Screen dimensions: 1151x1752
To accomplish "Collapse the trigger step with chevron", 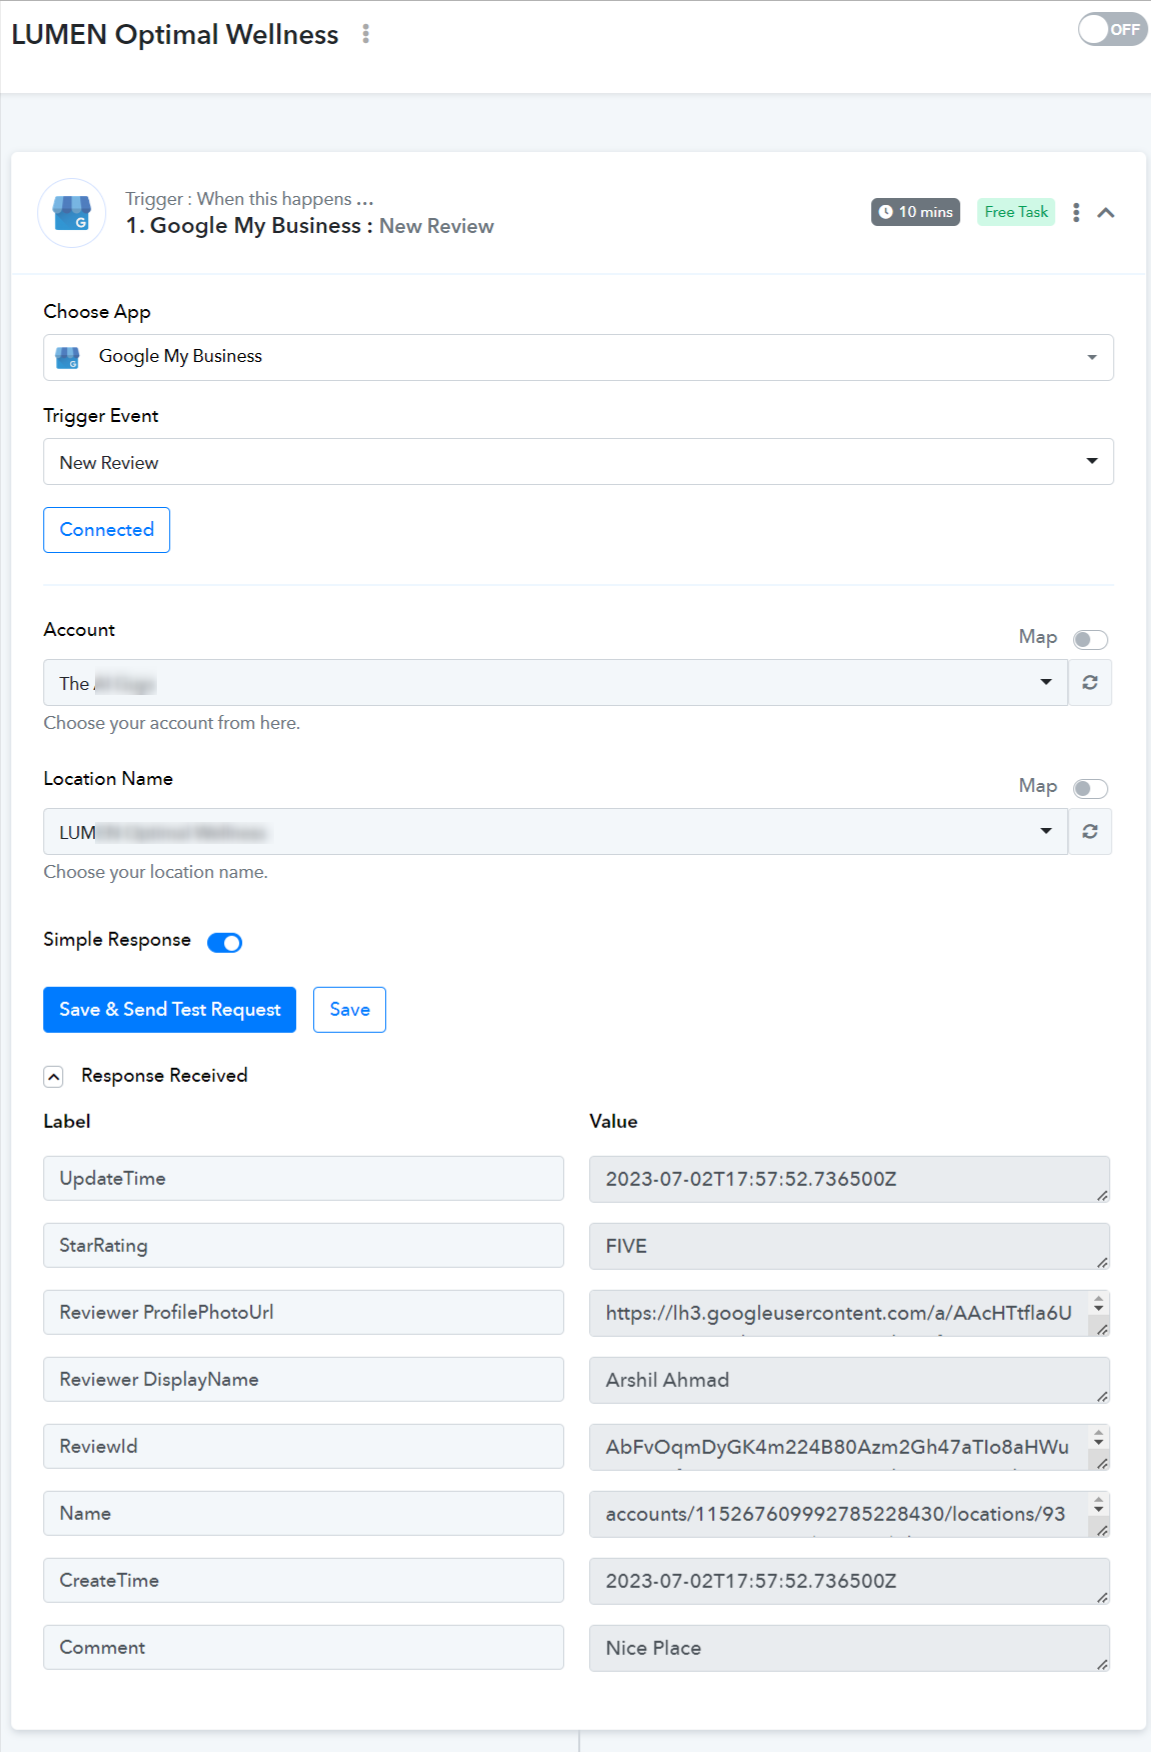I will [x=1106, y=213].
